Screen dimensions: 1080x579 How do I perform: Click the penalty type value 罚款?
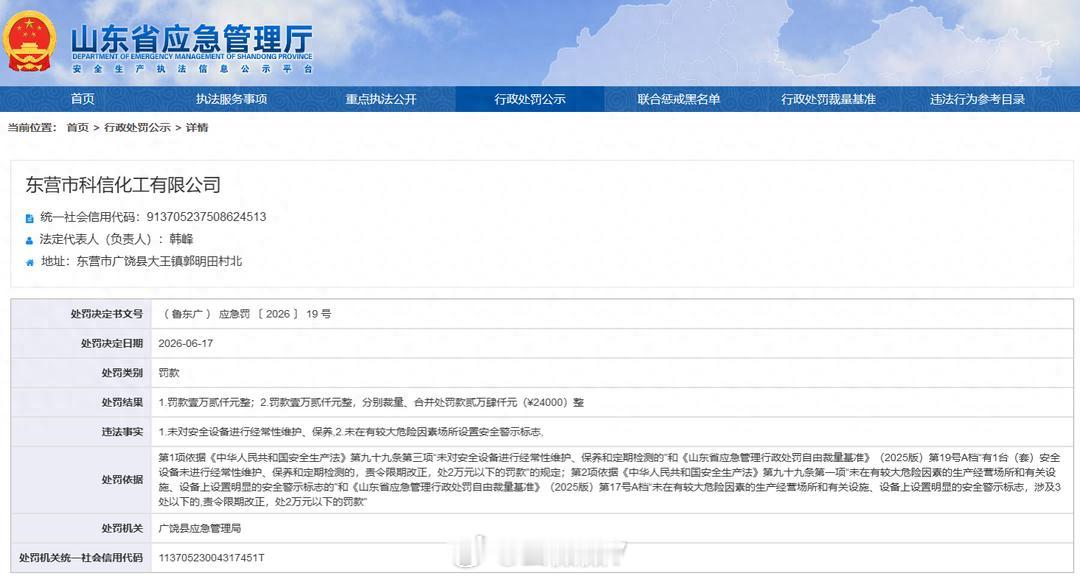coord(169,373)
